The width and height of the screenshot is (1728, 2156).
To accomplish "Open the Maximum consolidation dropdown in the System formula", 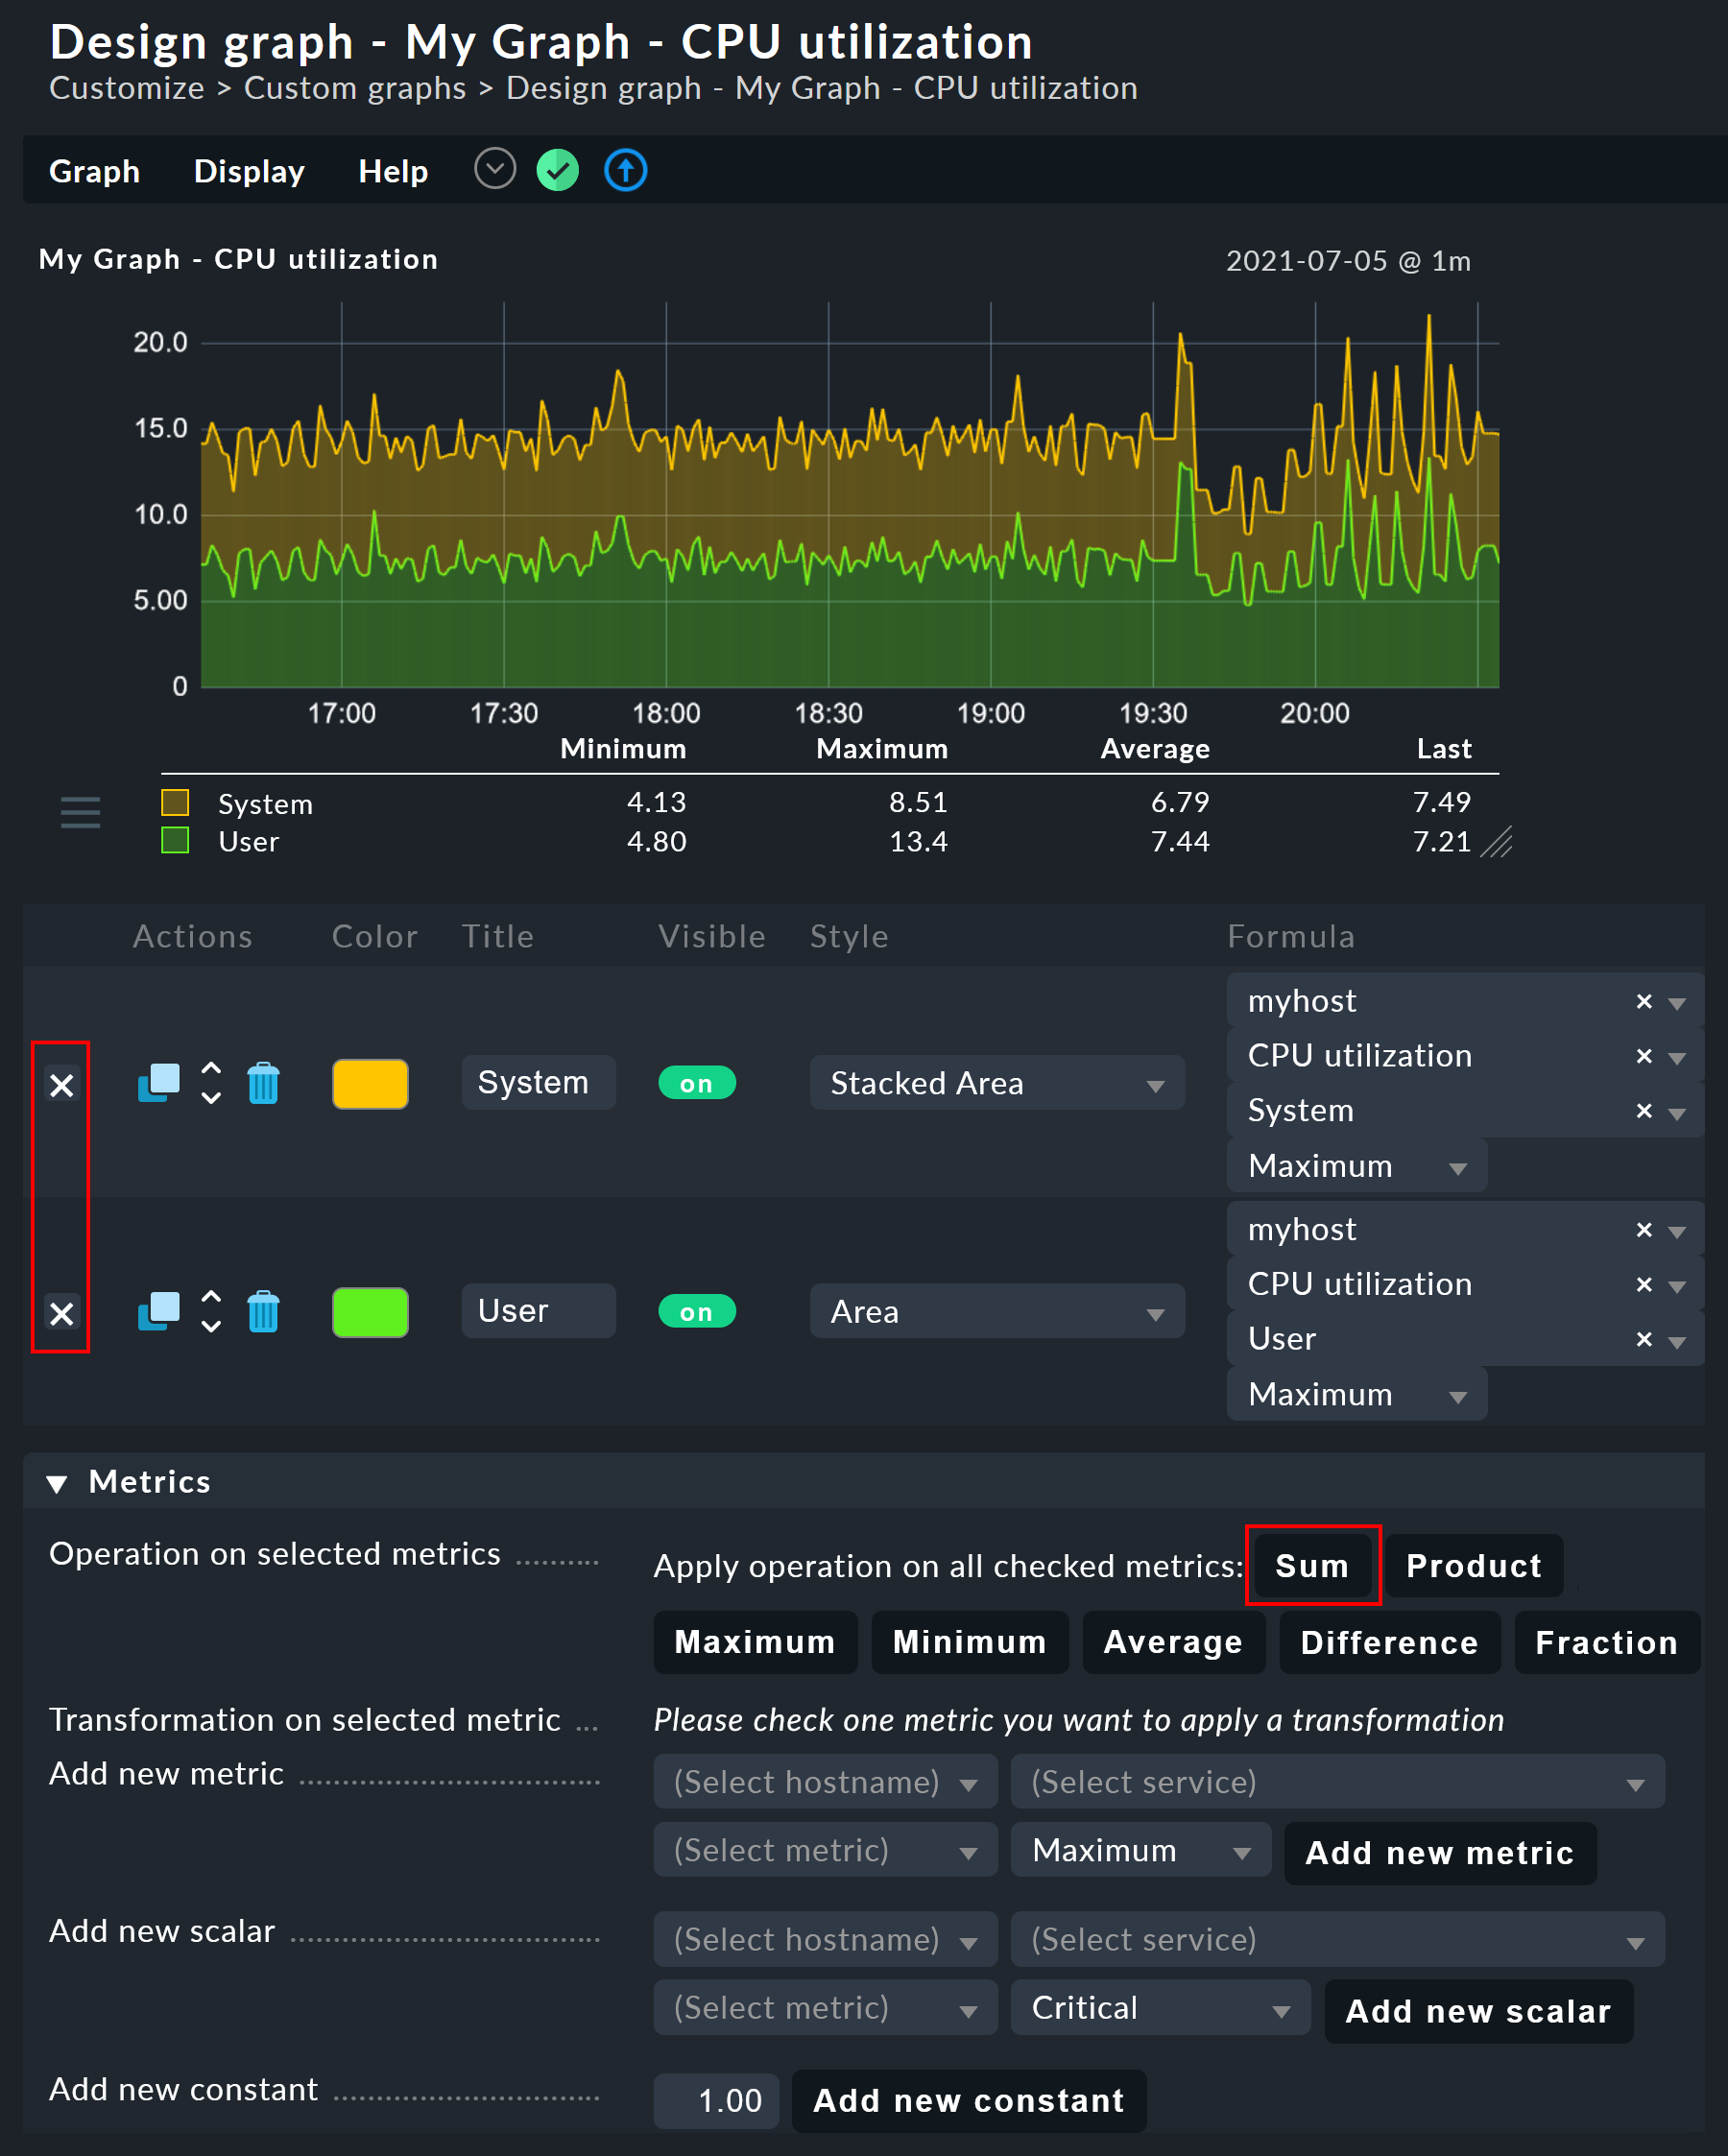I will click(1356, 1165).
